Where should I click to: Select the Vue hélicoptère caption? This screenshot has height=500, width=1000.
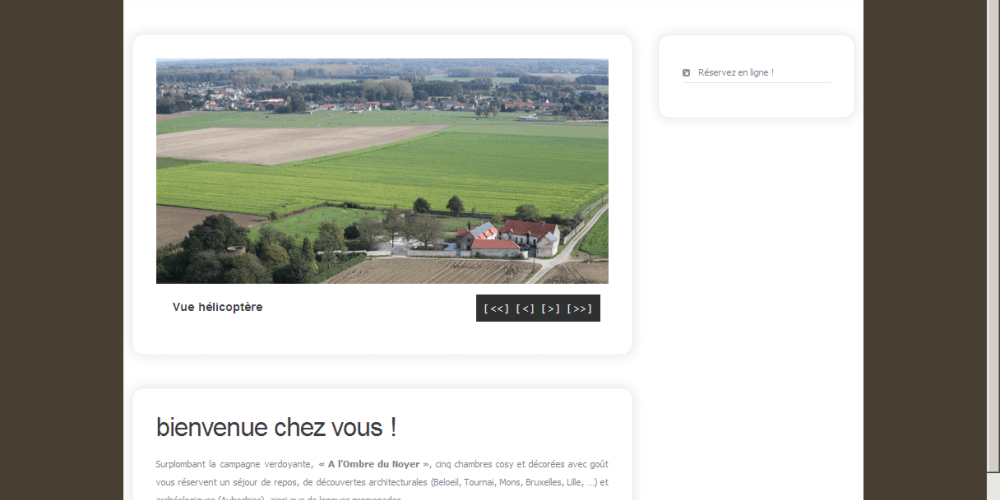(217, 307)
